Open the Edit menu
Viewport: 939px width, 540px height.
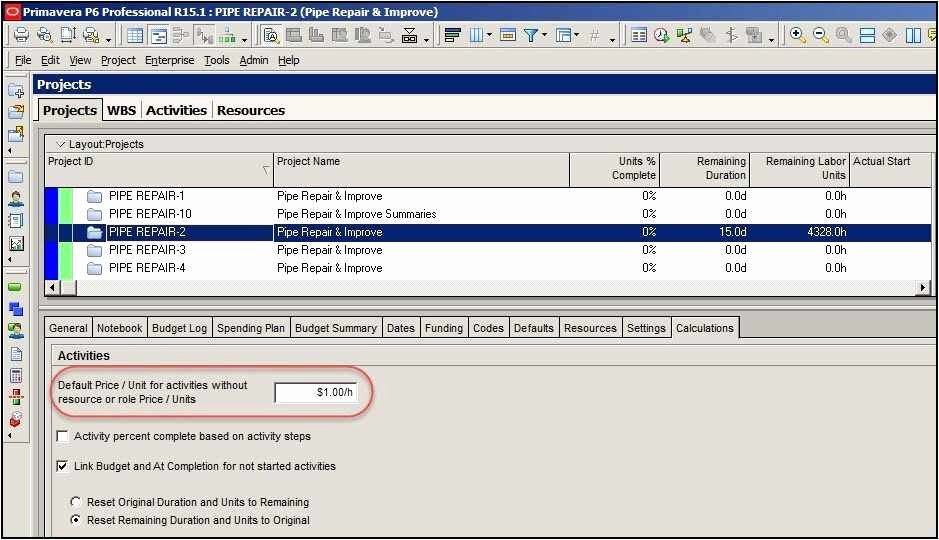tap(50, 60)
